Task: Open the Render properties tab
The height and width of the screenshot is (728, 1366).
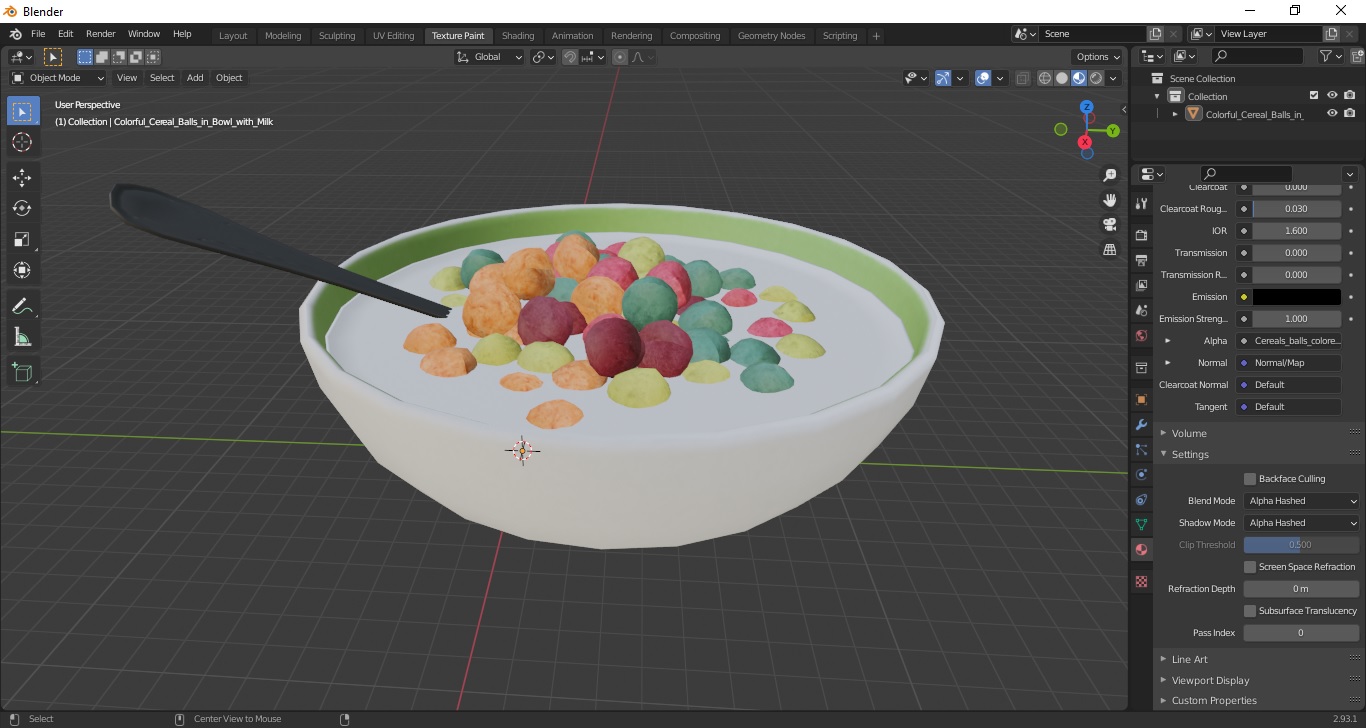Action: click(1141, 235)
